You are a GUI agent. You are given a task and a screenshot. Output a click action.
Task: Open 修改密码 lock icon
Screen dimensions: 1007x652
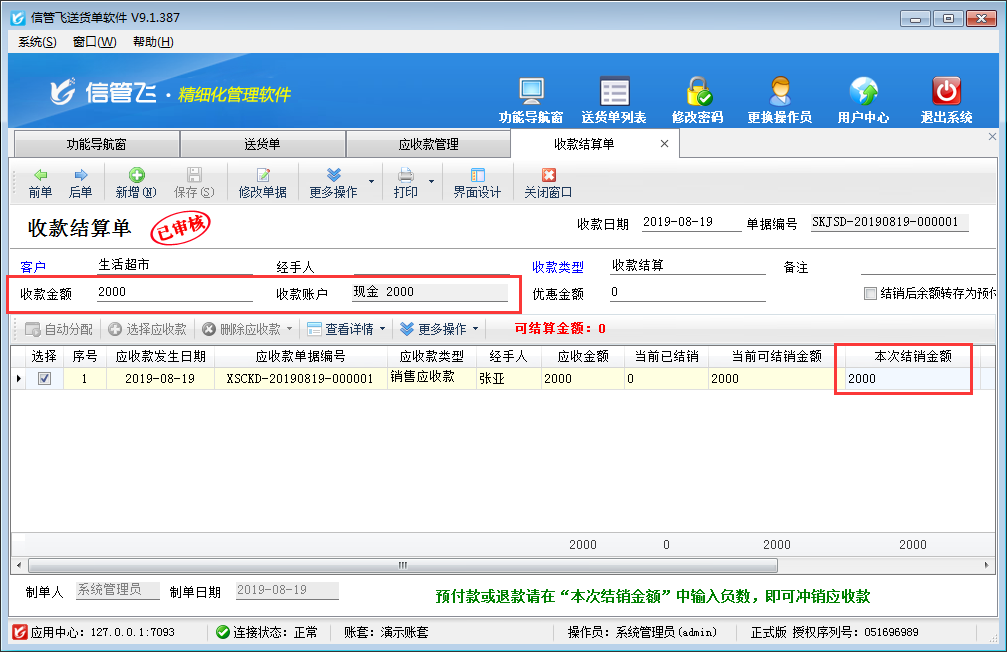698,93
